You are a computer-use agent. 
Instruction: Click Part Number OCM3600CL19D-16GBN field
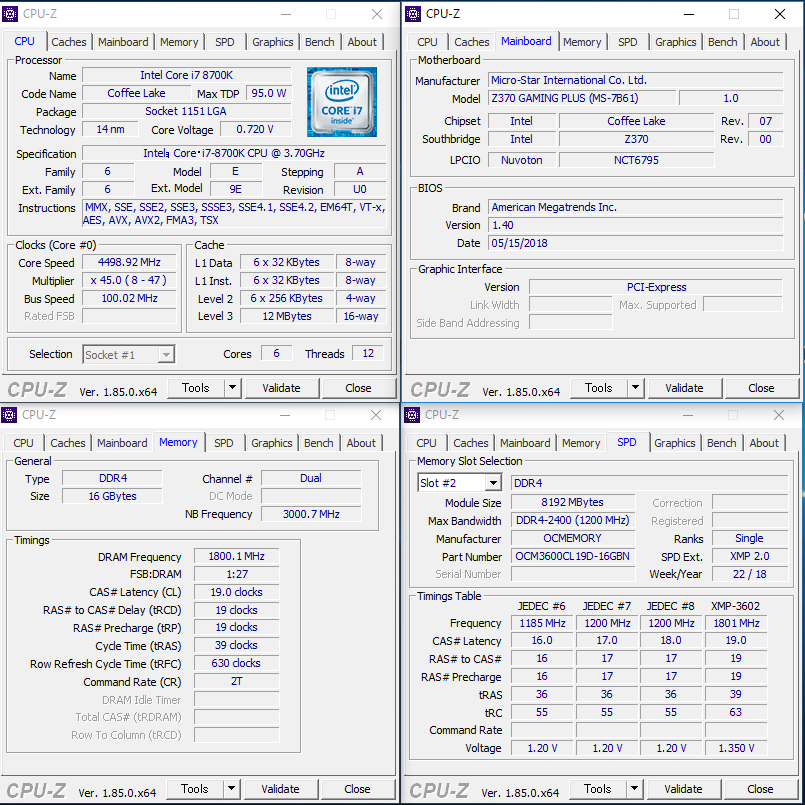(573, 557)
